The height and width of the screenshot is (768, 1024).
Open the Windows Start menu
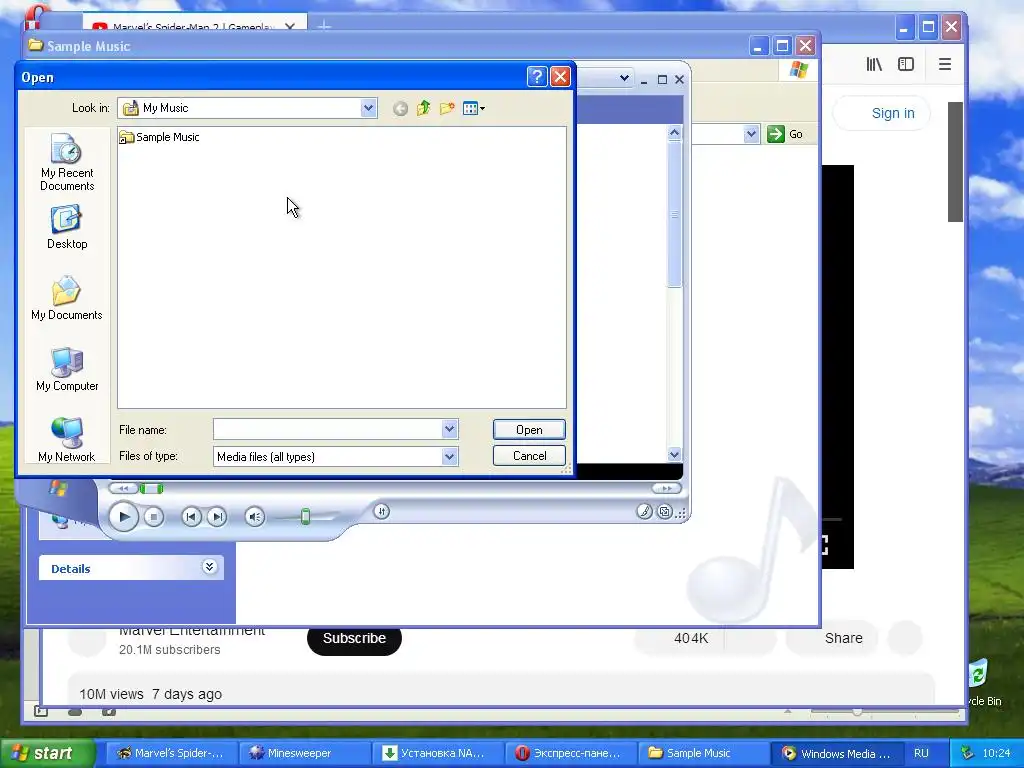point(48,753)
